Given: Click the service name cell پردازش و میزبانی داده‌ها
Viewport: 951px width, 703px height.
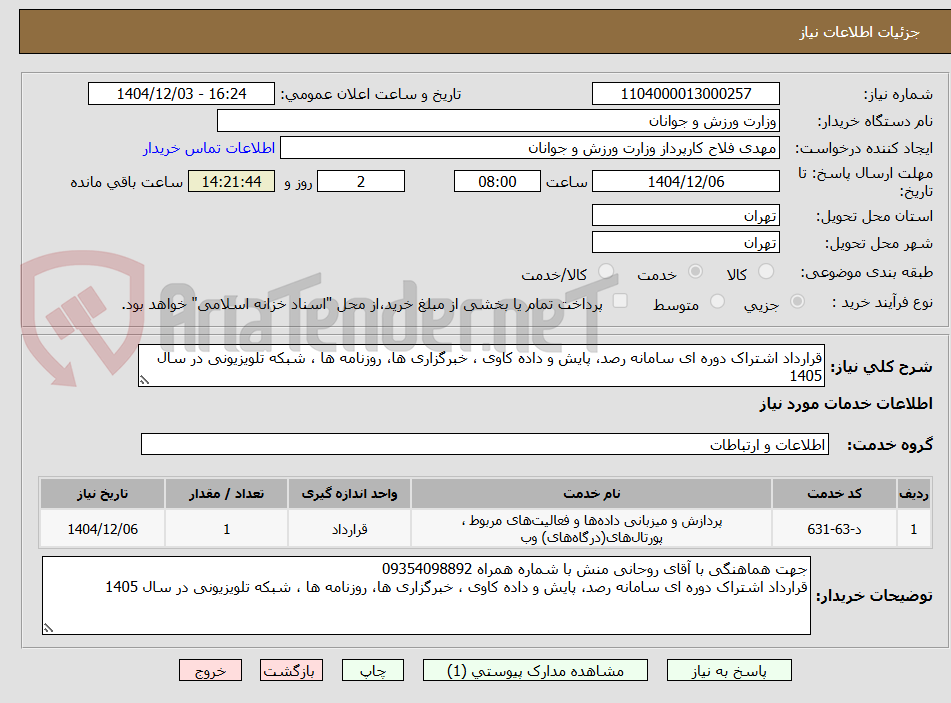Looking at the screenshot, I should pyautogui.click(x=591, y=529).
